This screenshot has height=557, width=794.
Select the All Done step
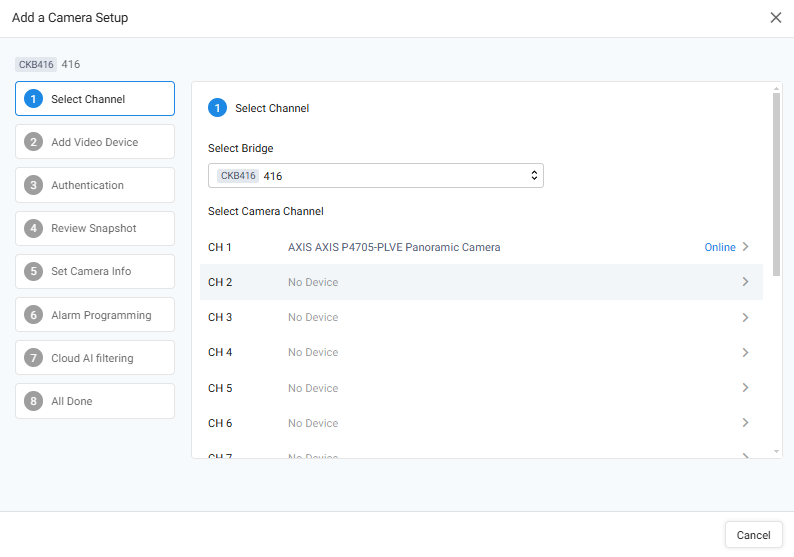click(x=95, y=401)
